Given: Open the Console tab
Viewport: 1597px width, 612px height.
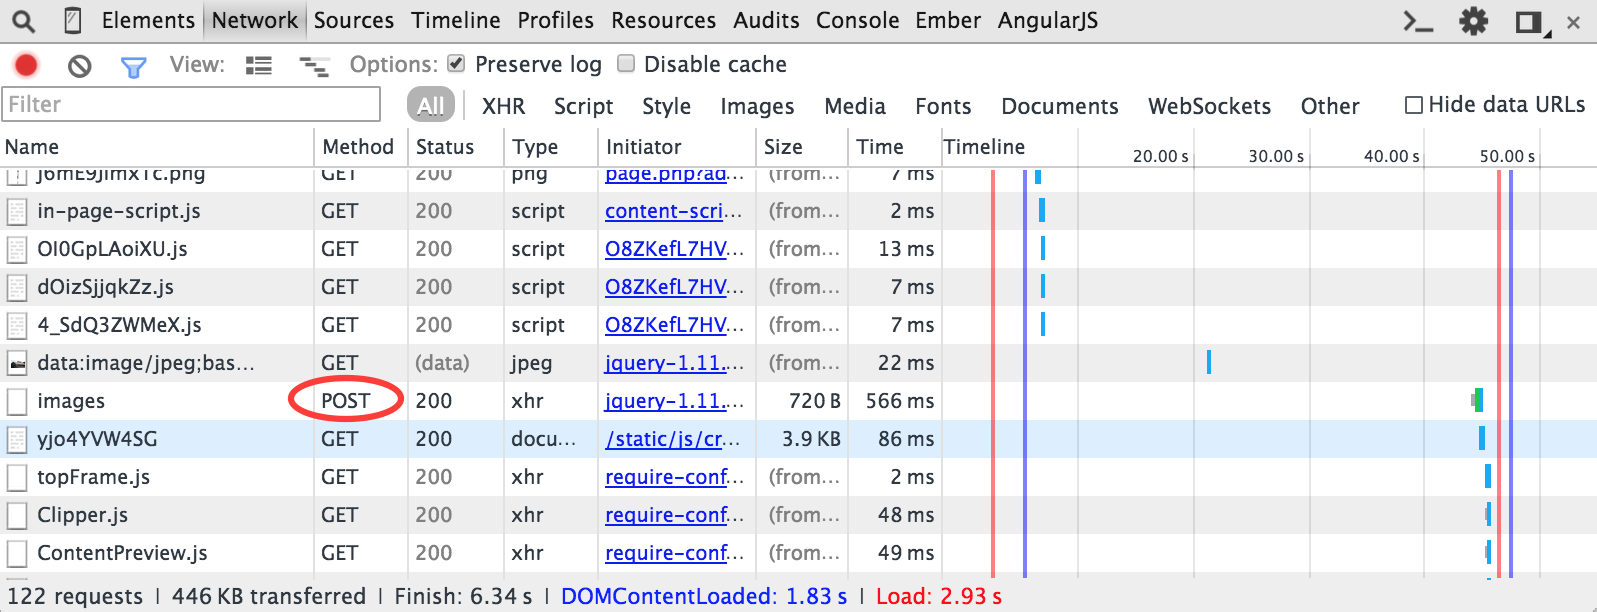Looking at the screenshot, I should click(857, 20).
